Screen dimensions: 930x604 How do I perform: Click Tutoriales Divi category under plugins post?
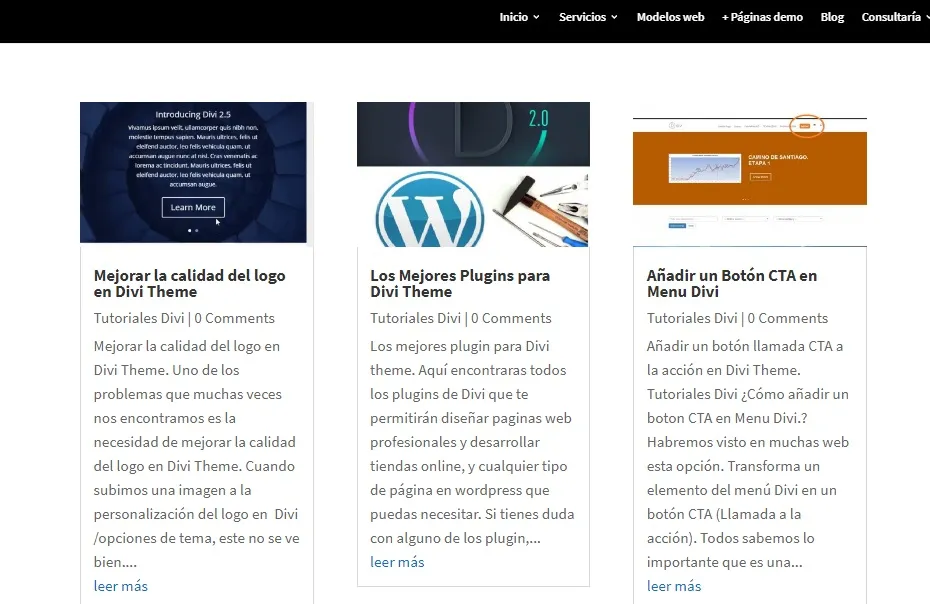(x=415, y=318)
